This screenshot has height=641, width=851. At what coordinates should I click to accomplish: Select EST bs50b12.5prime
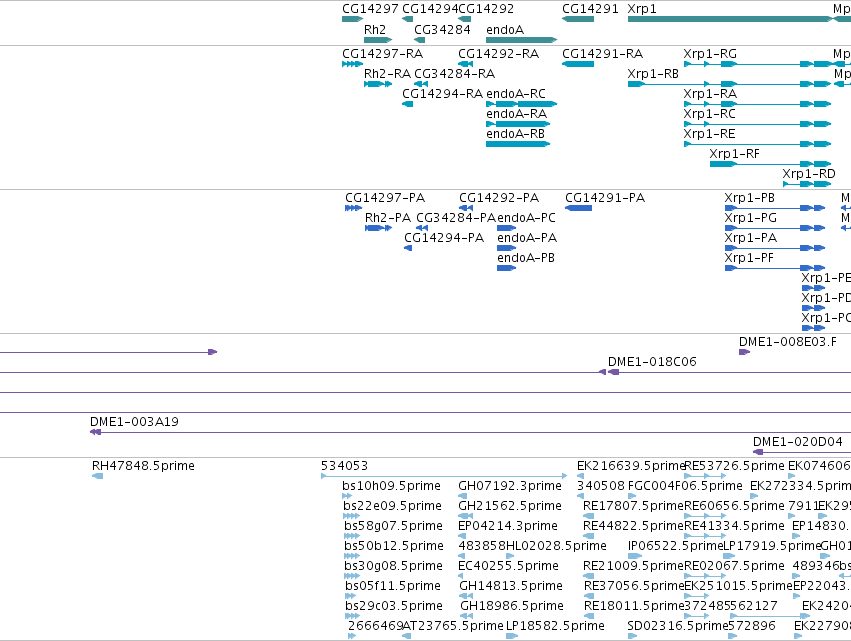click(x=352, y=556)
